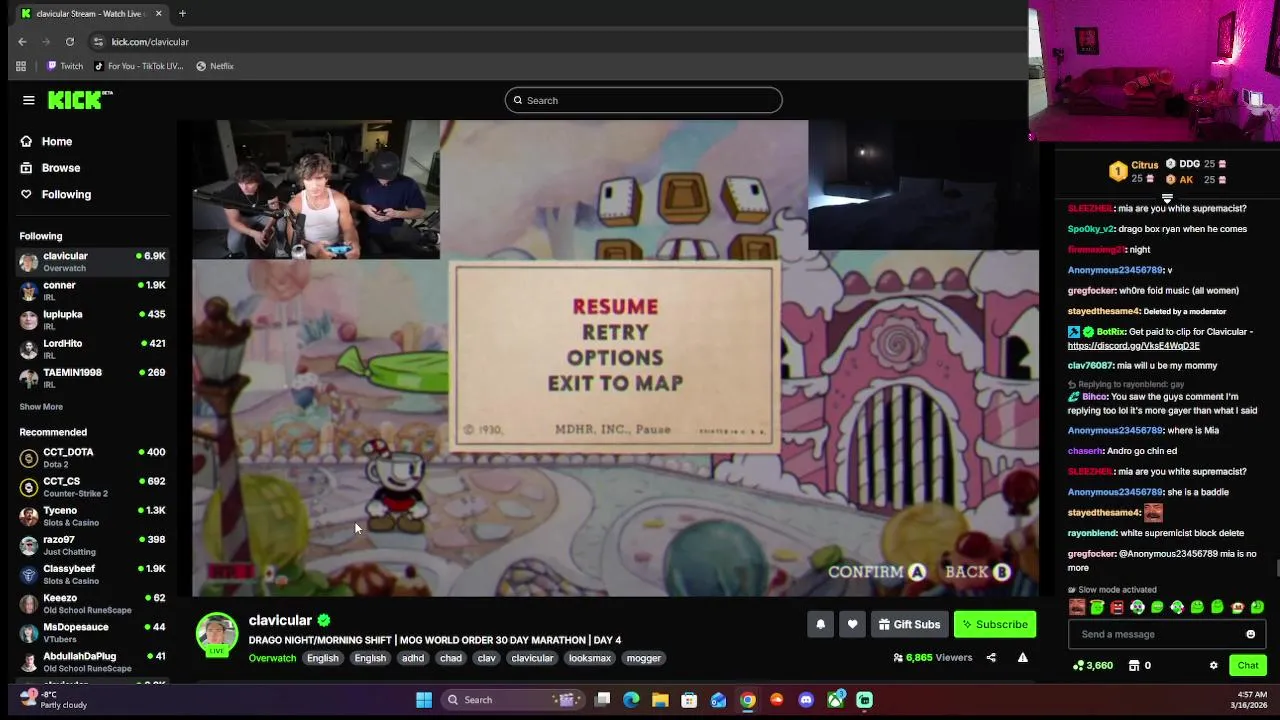Open the Kick hamburger sidebar menu

[29, 100]
